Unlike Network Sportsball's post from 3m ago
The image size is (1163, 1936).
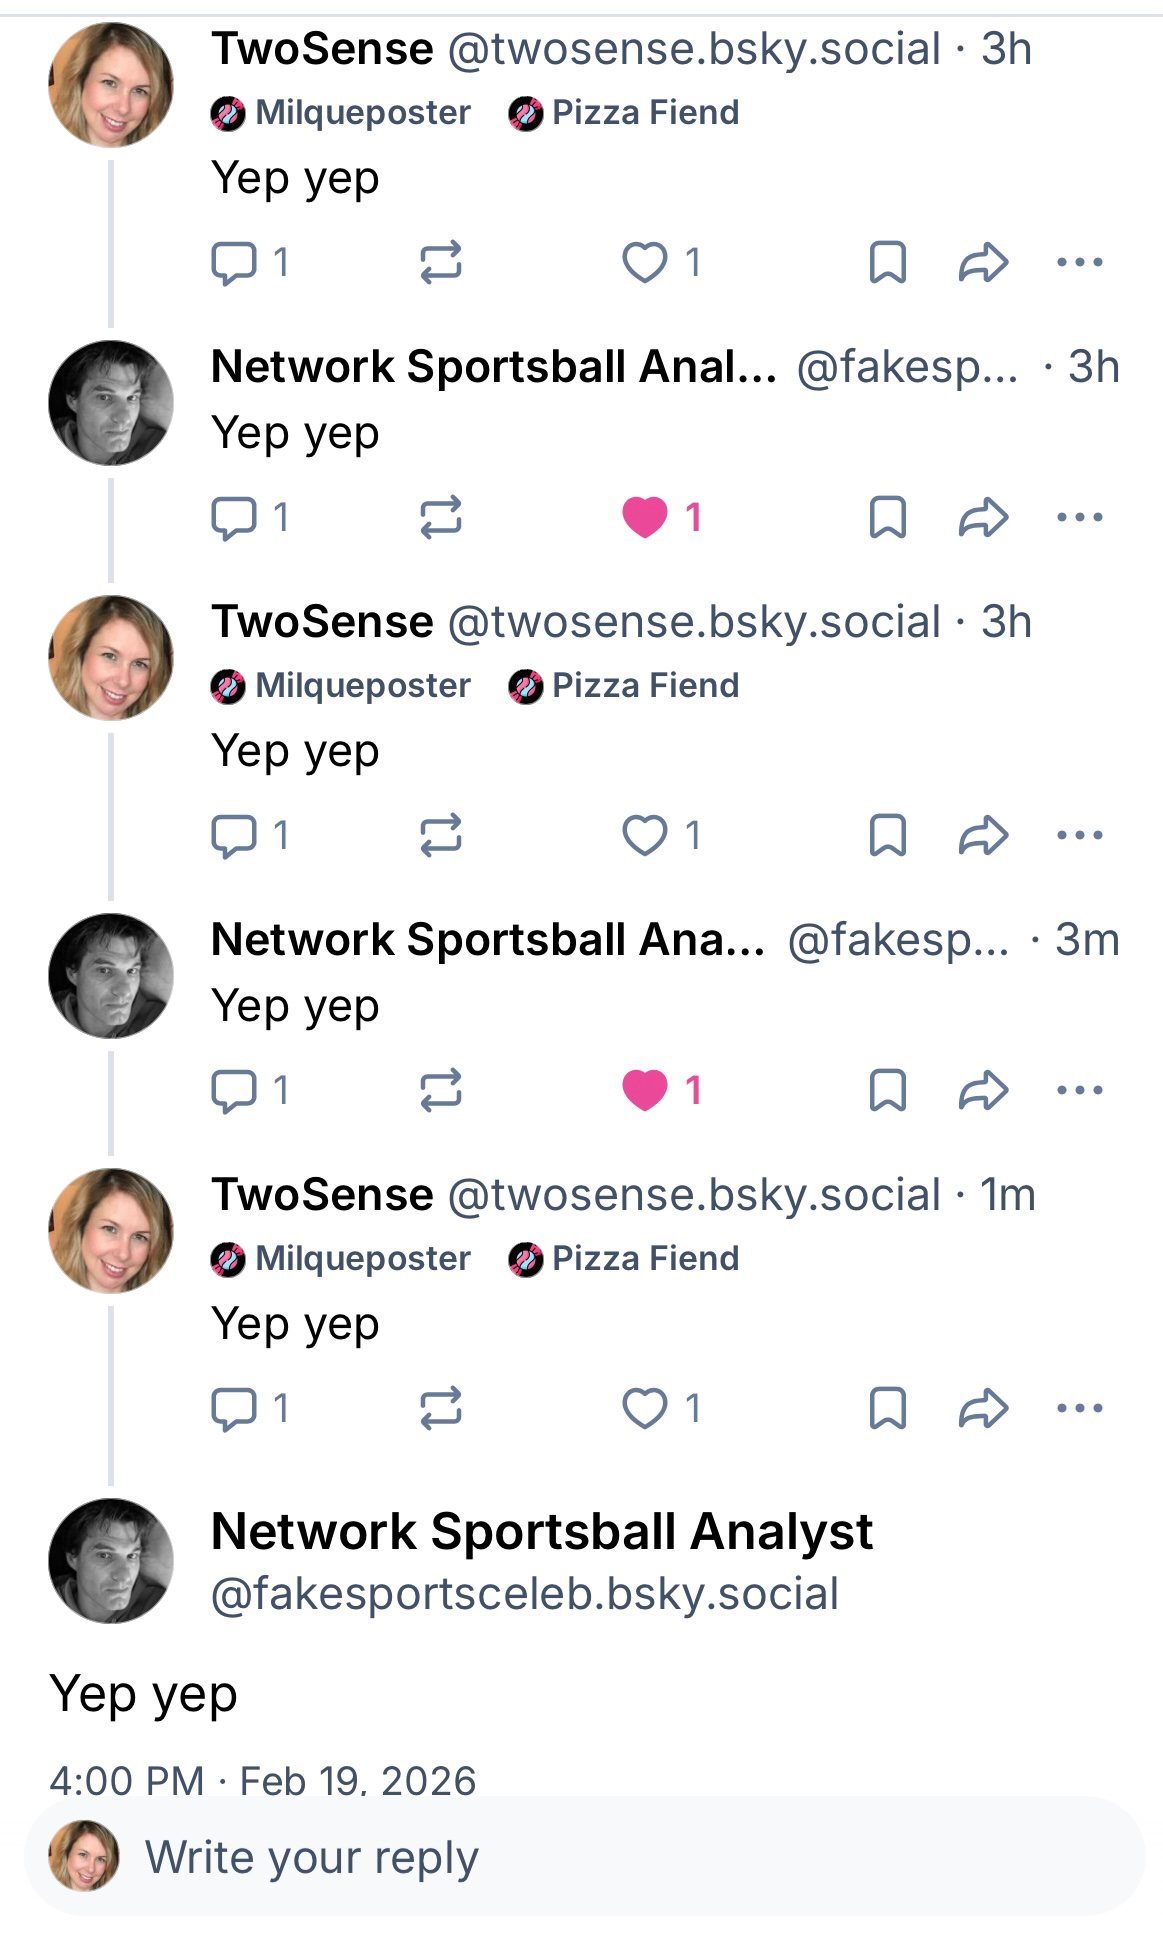(645, 1090)
